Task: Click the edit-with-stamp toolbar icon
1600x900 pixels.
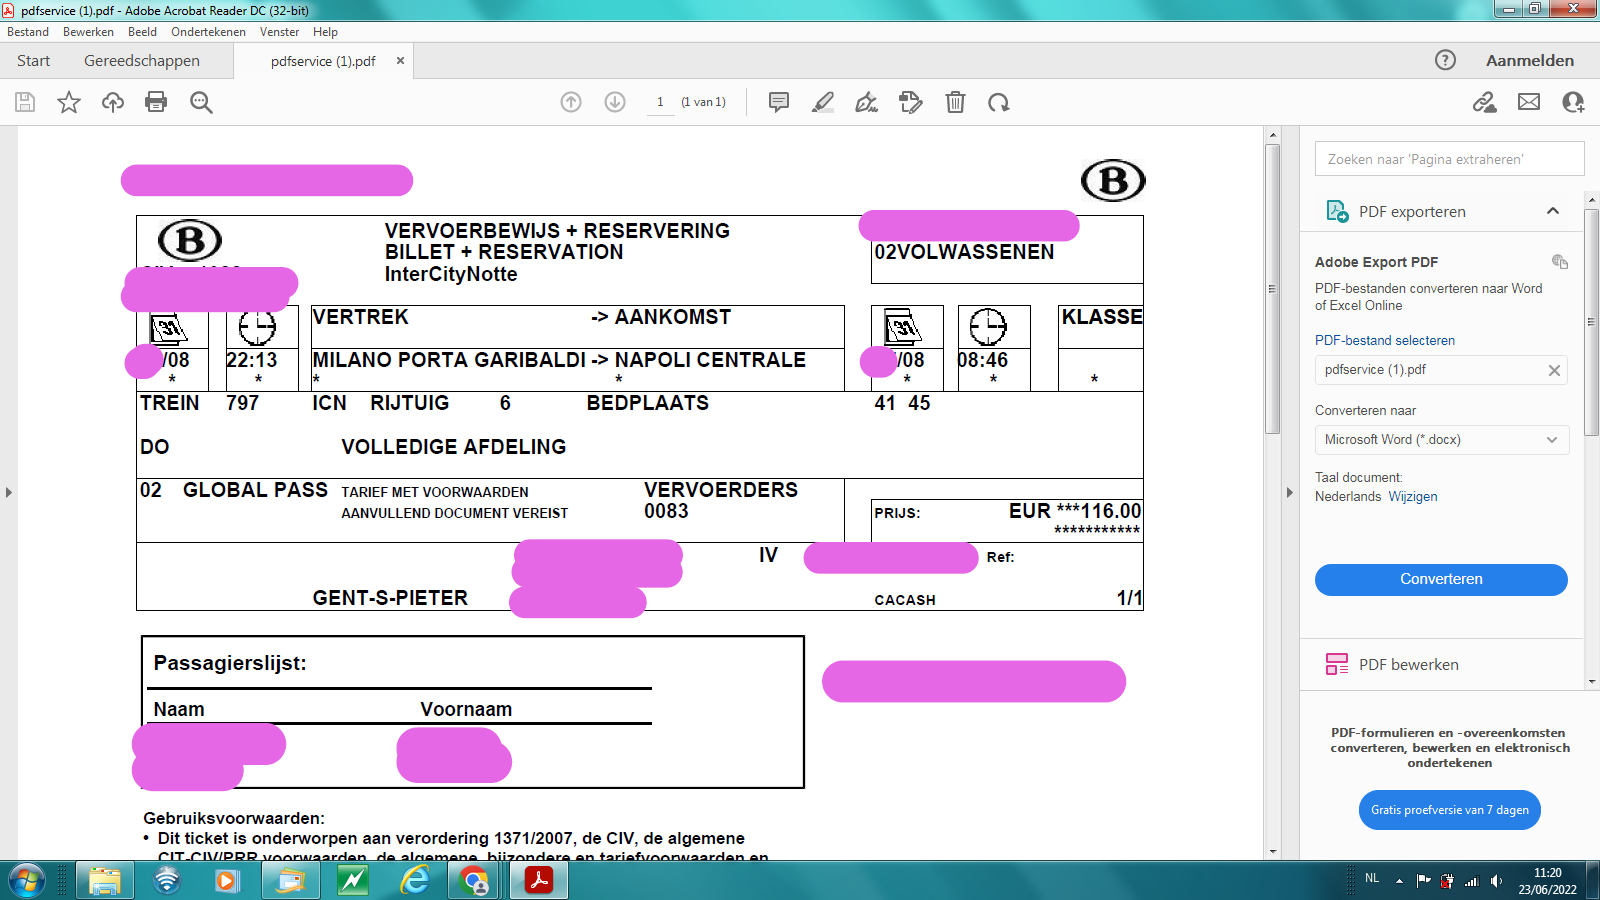Action: pos(911,102)
